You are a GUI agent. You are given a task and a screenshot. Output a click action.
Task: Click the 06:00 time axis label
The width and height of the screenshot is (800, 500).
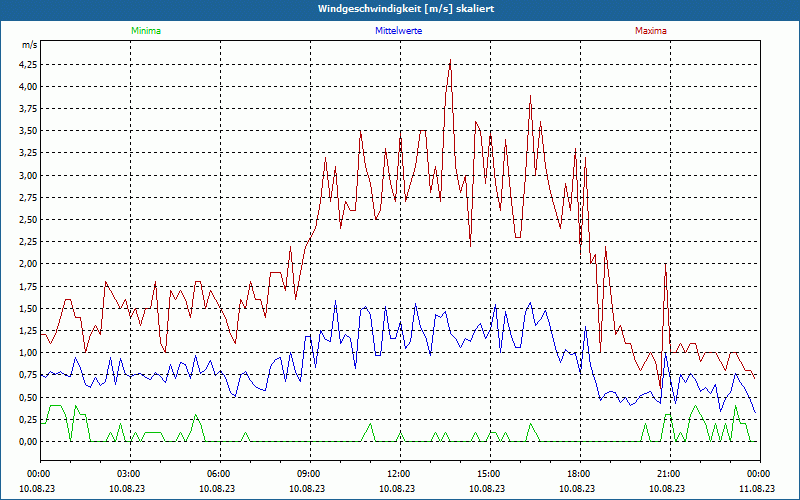(x=220, y=474)
